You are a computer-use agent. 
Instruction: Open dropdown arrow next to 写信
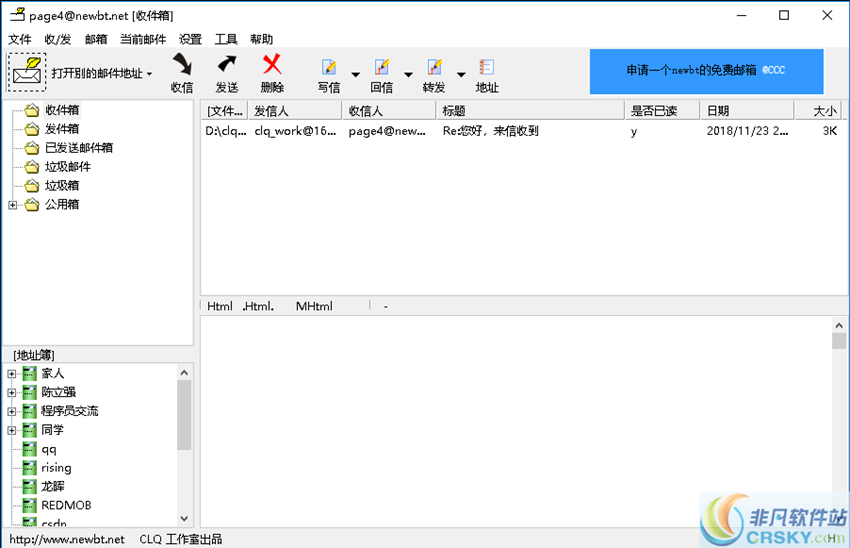coord(356,74)
